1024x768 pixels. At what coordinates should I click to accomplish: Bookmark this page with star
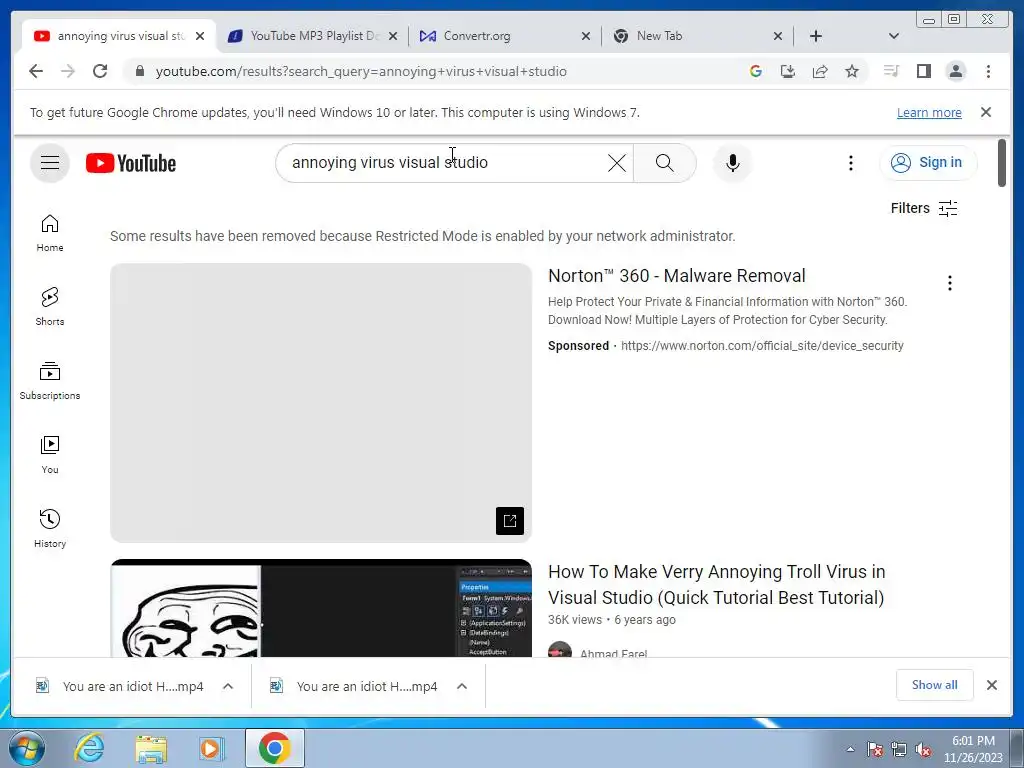(852, 71)
